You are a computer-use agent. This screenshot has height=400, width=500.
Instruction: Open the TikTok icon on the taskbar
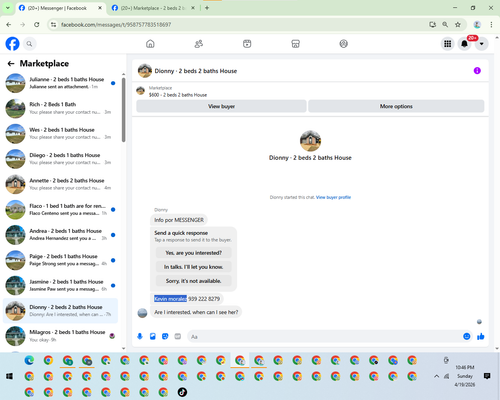182,392
